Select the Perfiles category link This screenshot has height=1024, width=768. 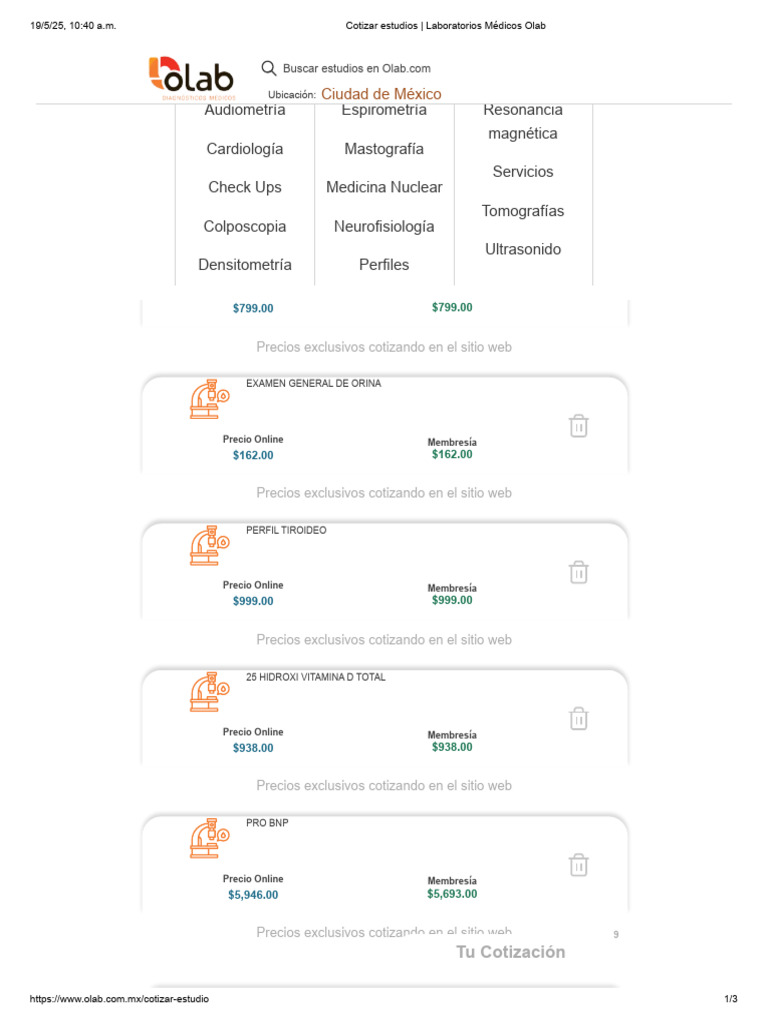(384, 265)
